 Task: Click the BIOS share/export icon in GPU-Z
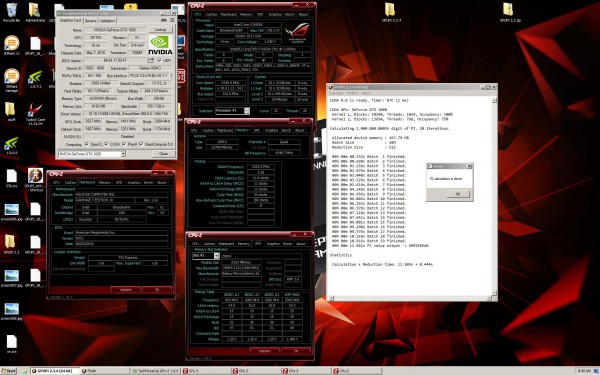(x=151, y=60)
